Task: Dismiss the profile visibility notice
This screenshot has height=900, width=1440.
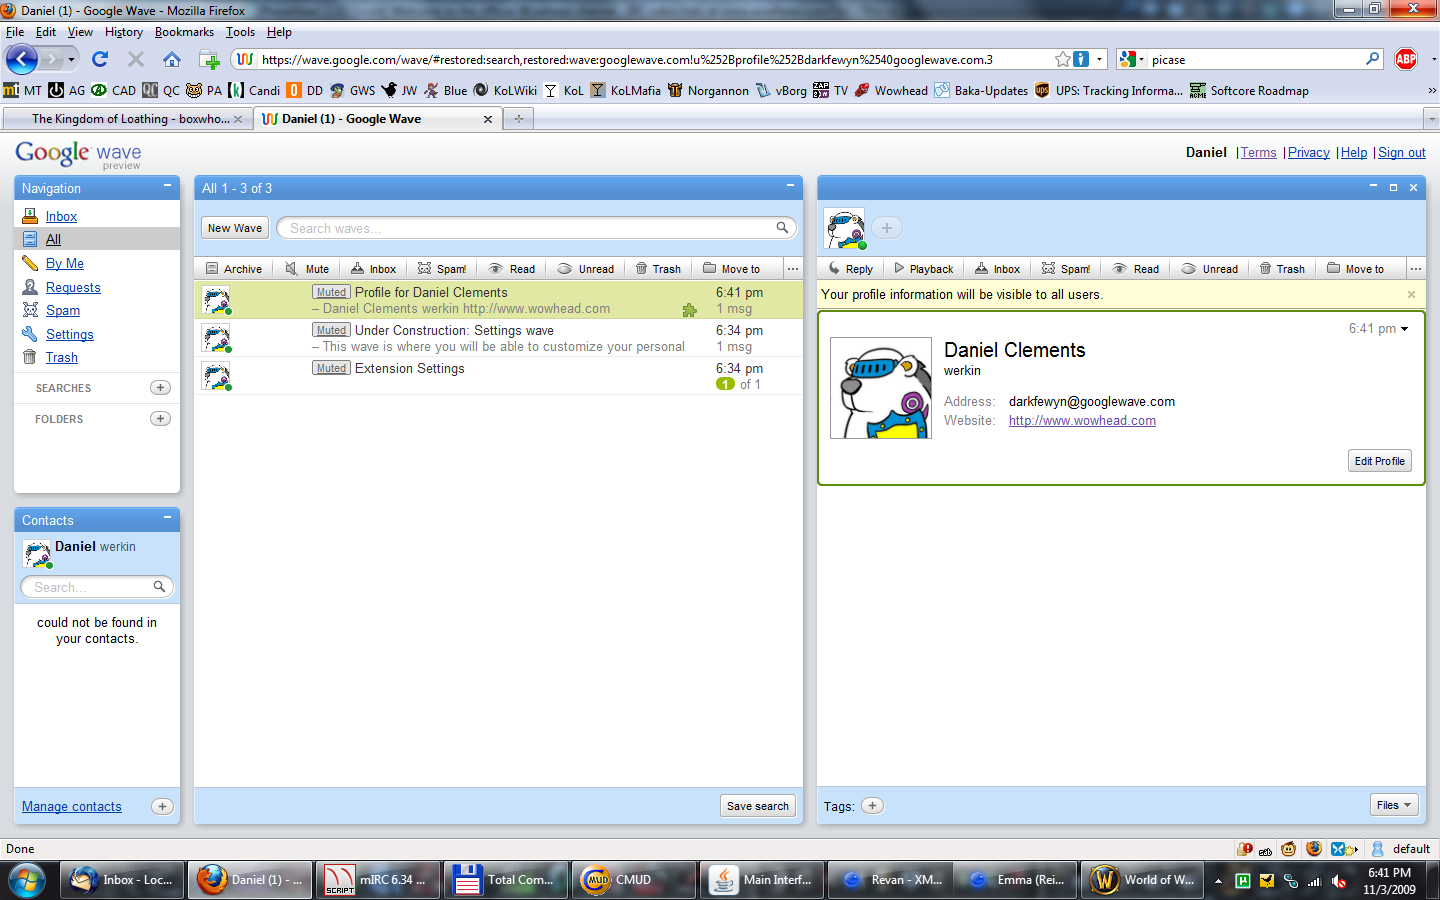Action: pyautogui.click(x=1411, y=295)
